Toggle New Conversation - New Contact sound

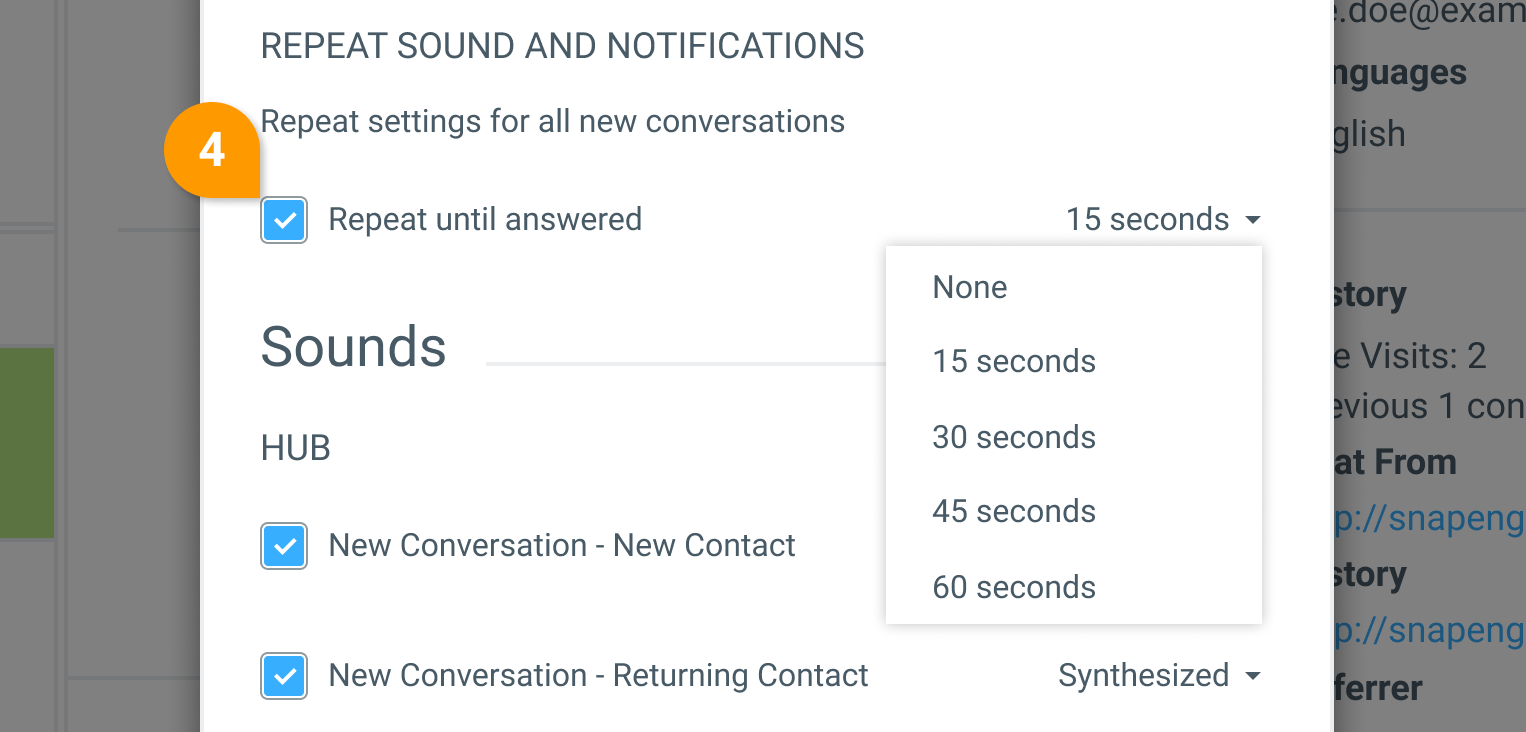(x=284, y=546)
